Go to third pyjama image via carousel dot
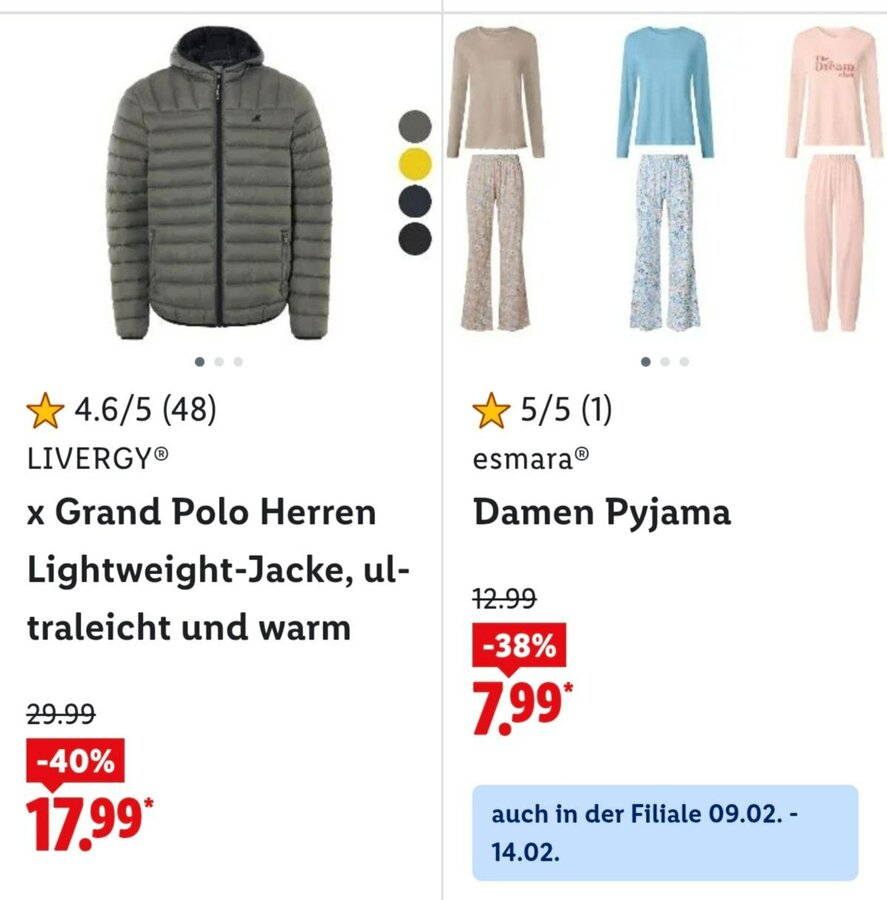 coord(684,362)
